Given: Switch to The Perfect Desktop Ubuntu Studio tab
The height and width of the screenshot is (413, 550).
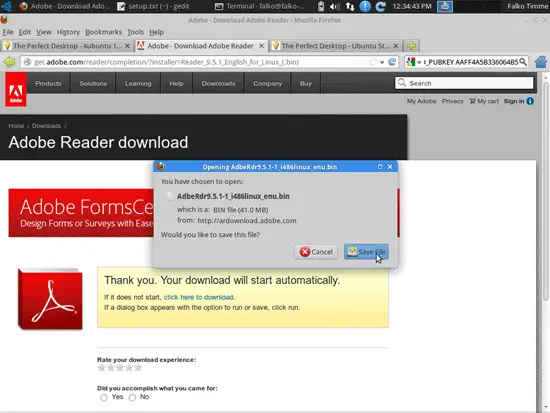Looking at the screenshot, I should (x=335, y=46).
